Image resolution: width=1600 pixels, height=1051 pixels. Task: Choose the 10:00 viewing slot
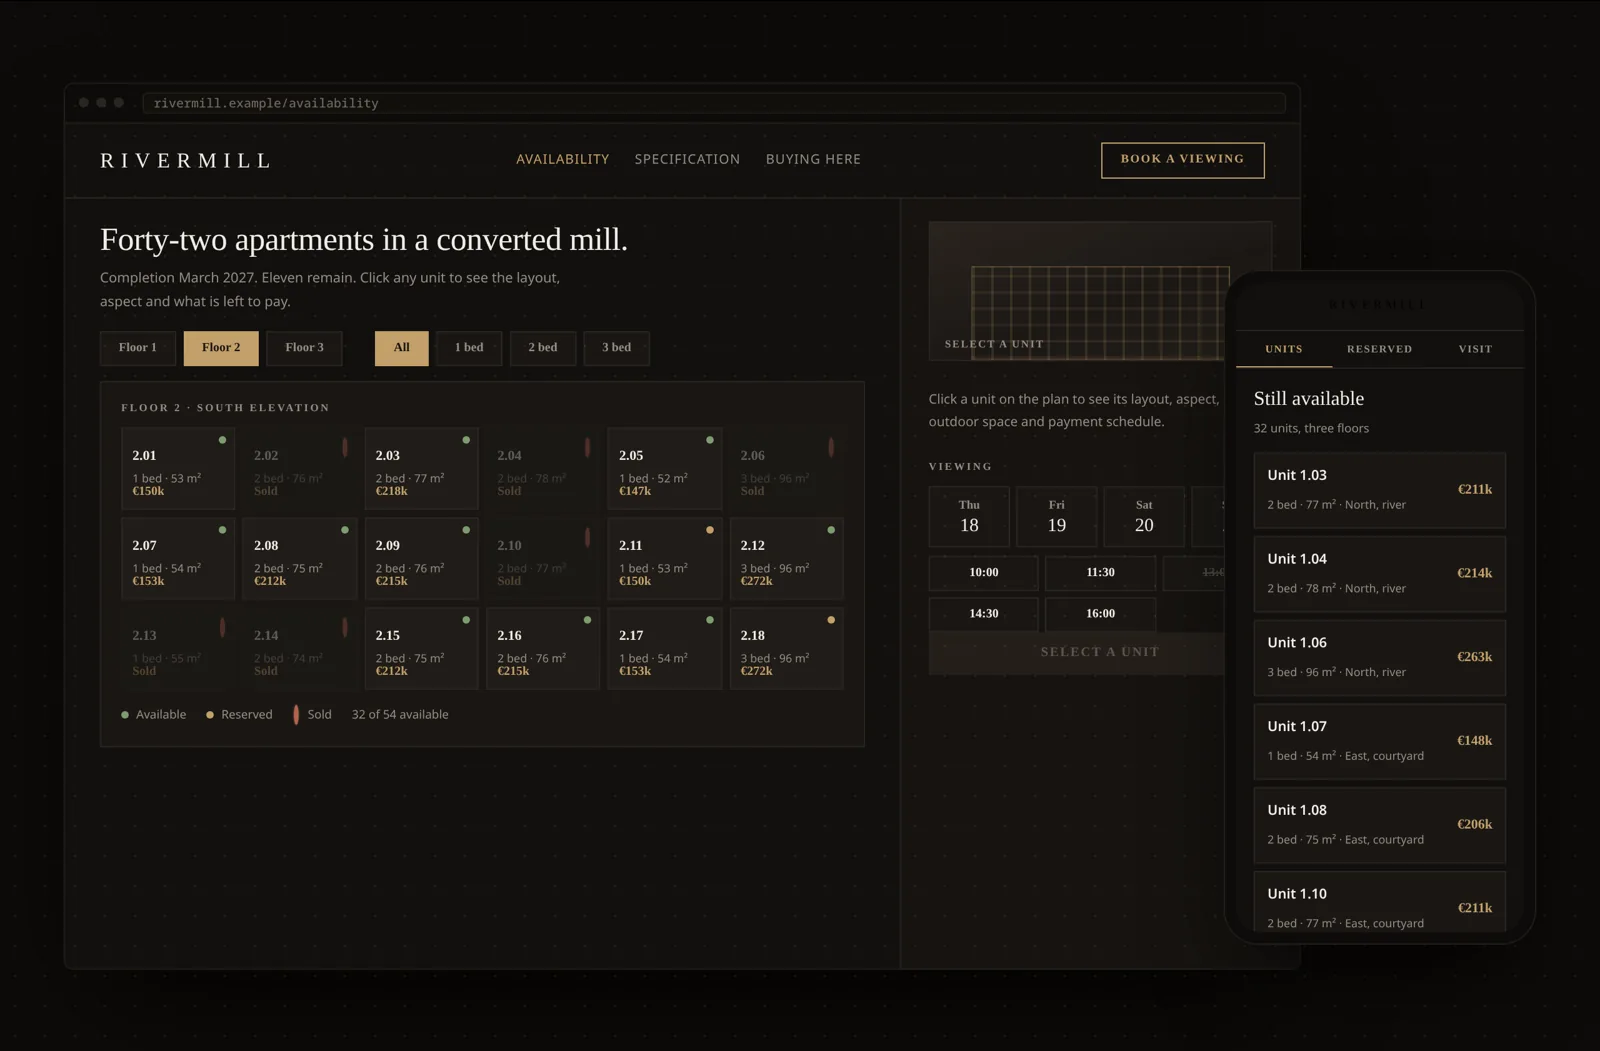983,573
